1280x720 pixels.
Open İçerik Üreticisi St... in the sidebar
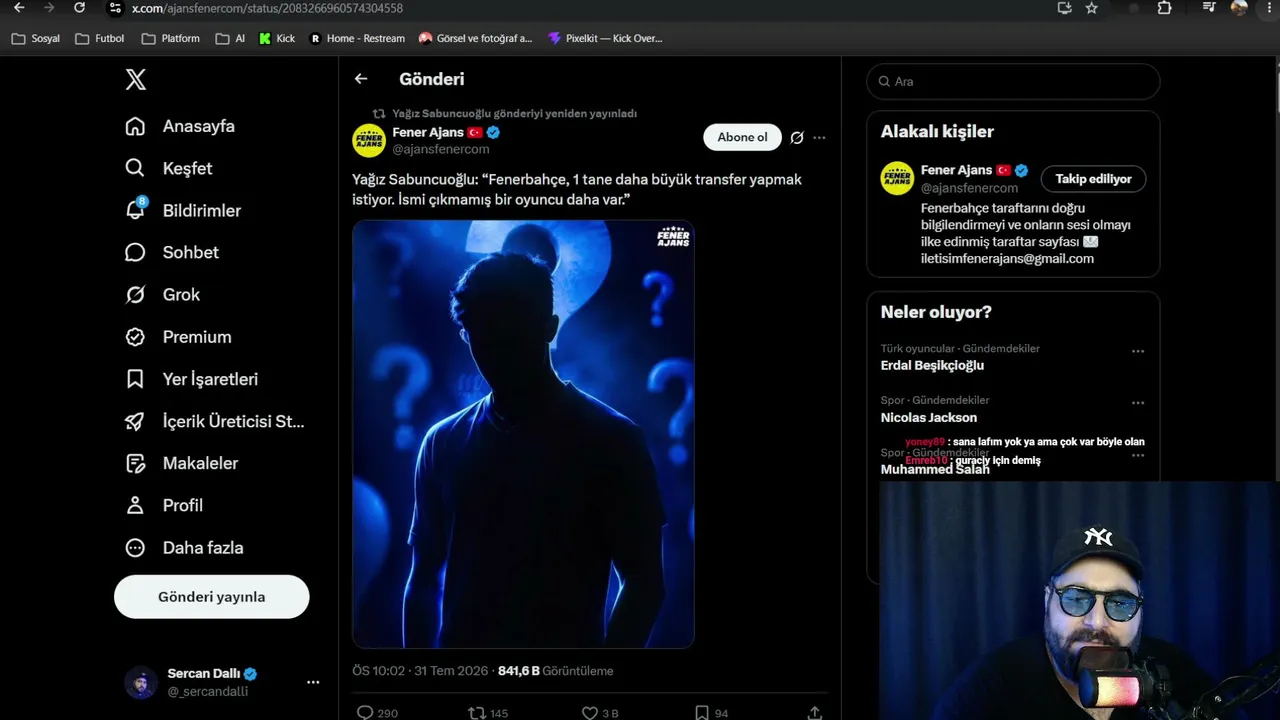214,421
